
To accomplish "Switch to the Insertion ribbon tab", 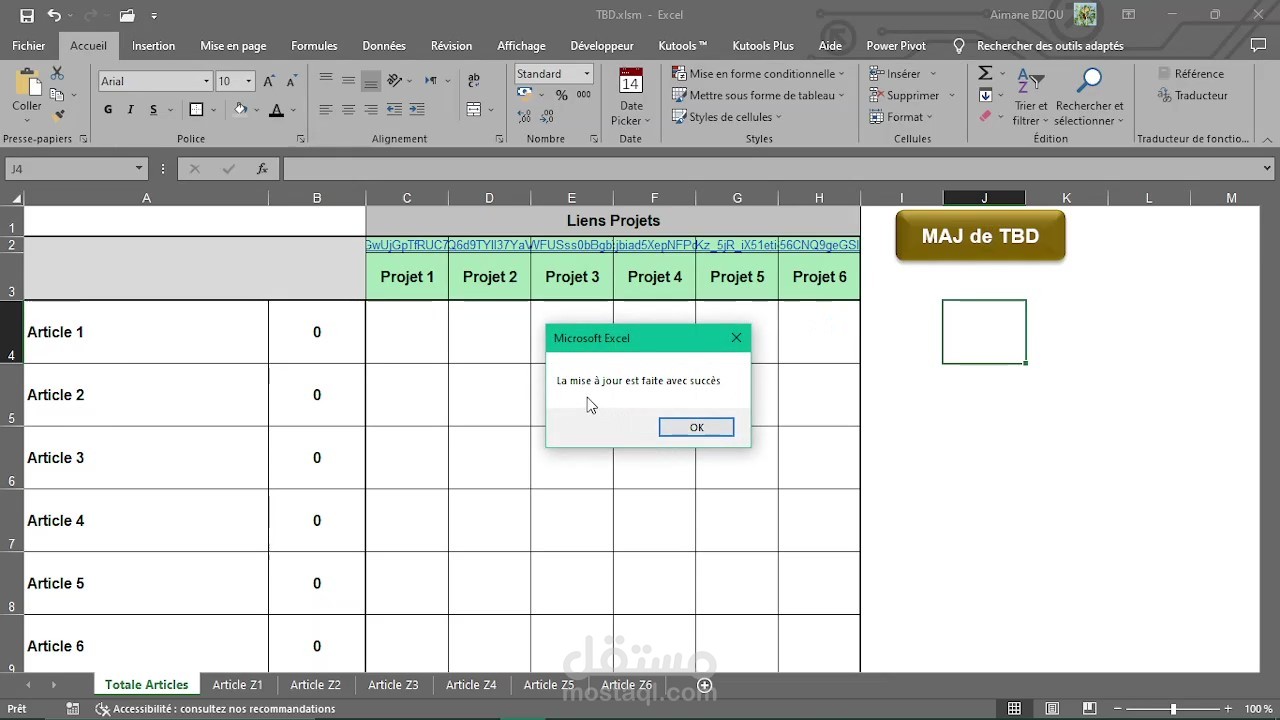I will [153, 46].
